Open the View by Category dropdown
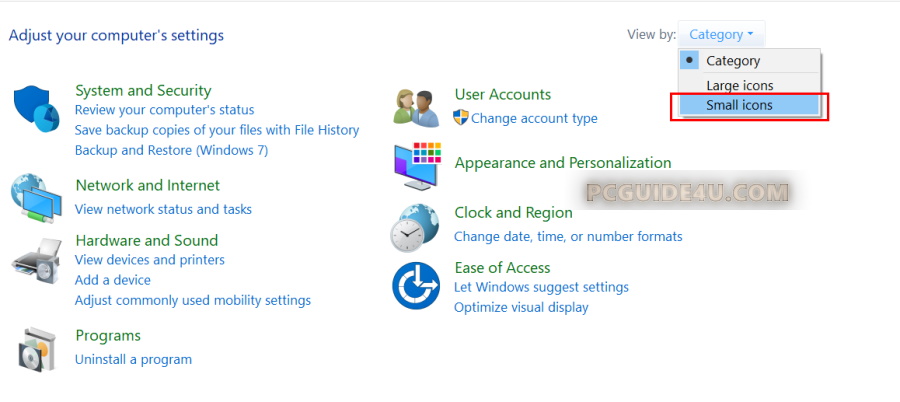This screenshot has height=402, width=900. [x=721, y=35]
